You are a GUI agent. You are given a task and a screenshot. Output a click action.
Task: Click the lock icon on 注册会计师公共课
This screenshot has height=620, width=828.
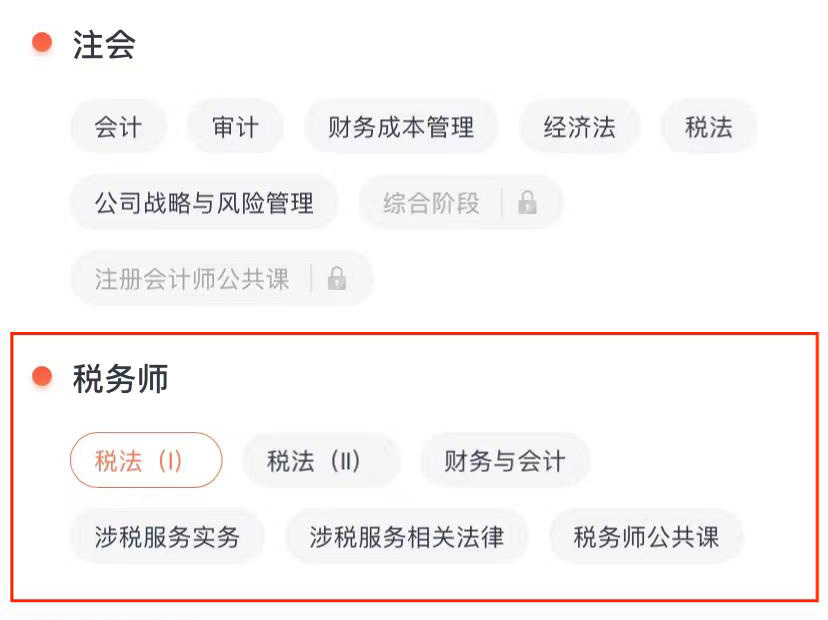[339, 279]
